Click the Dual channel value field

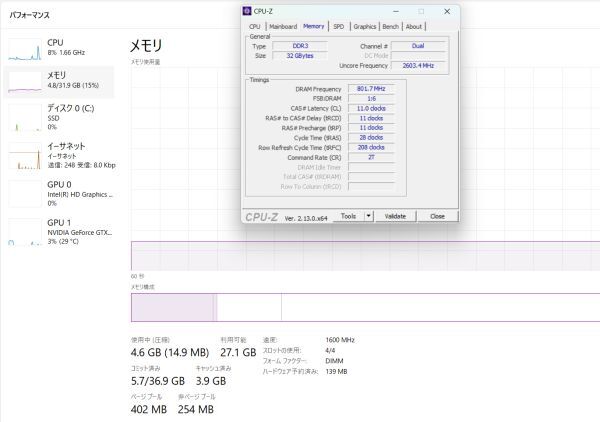pyautogui.click(x=418, y=46)
